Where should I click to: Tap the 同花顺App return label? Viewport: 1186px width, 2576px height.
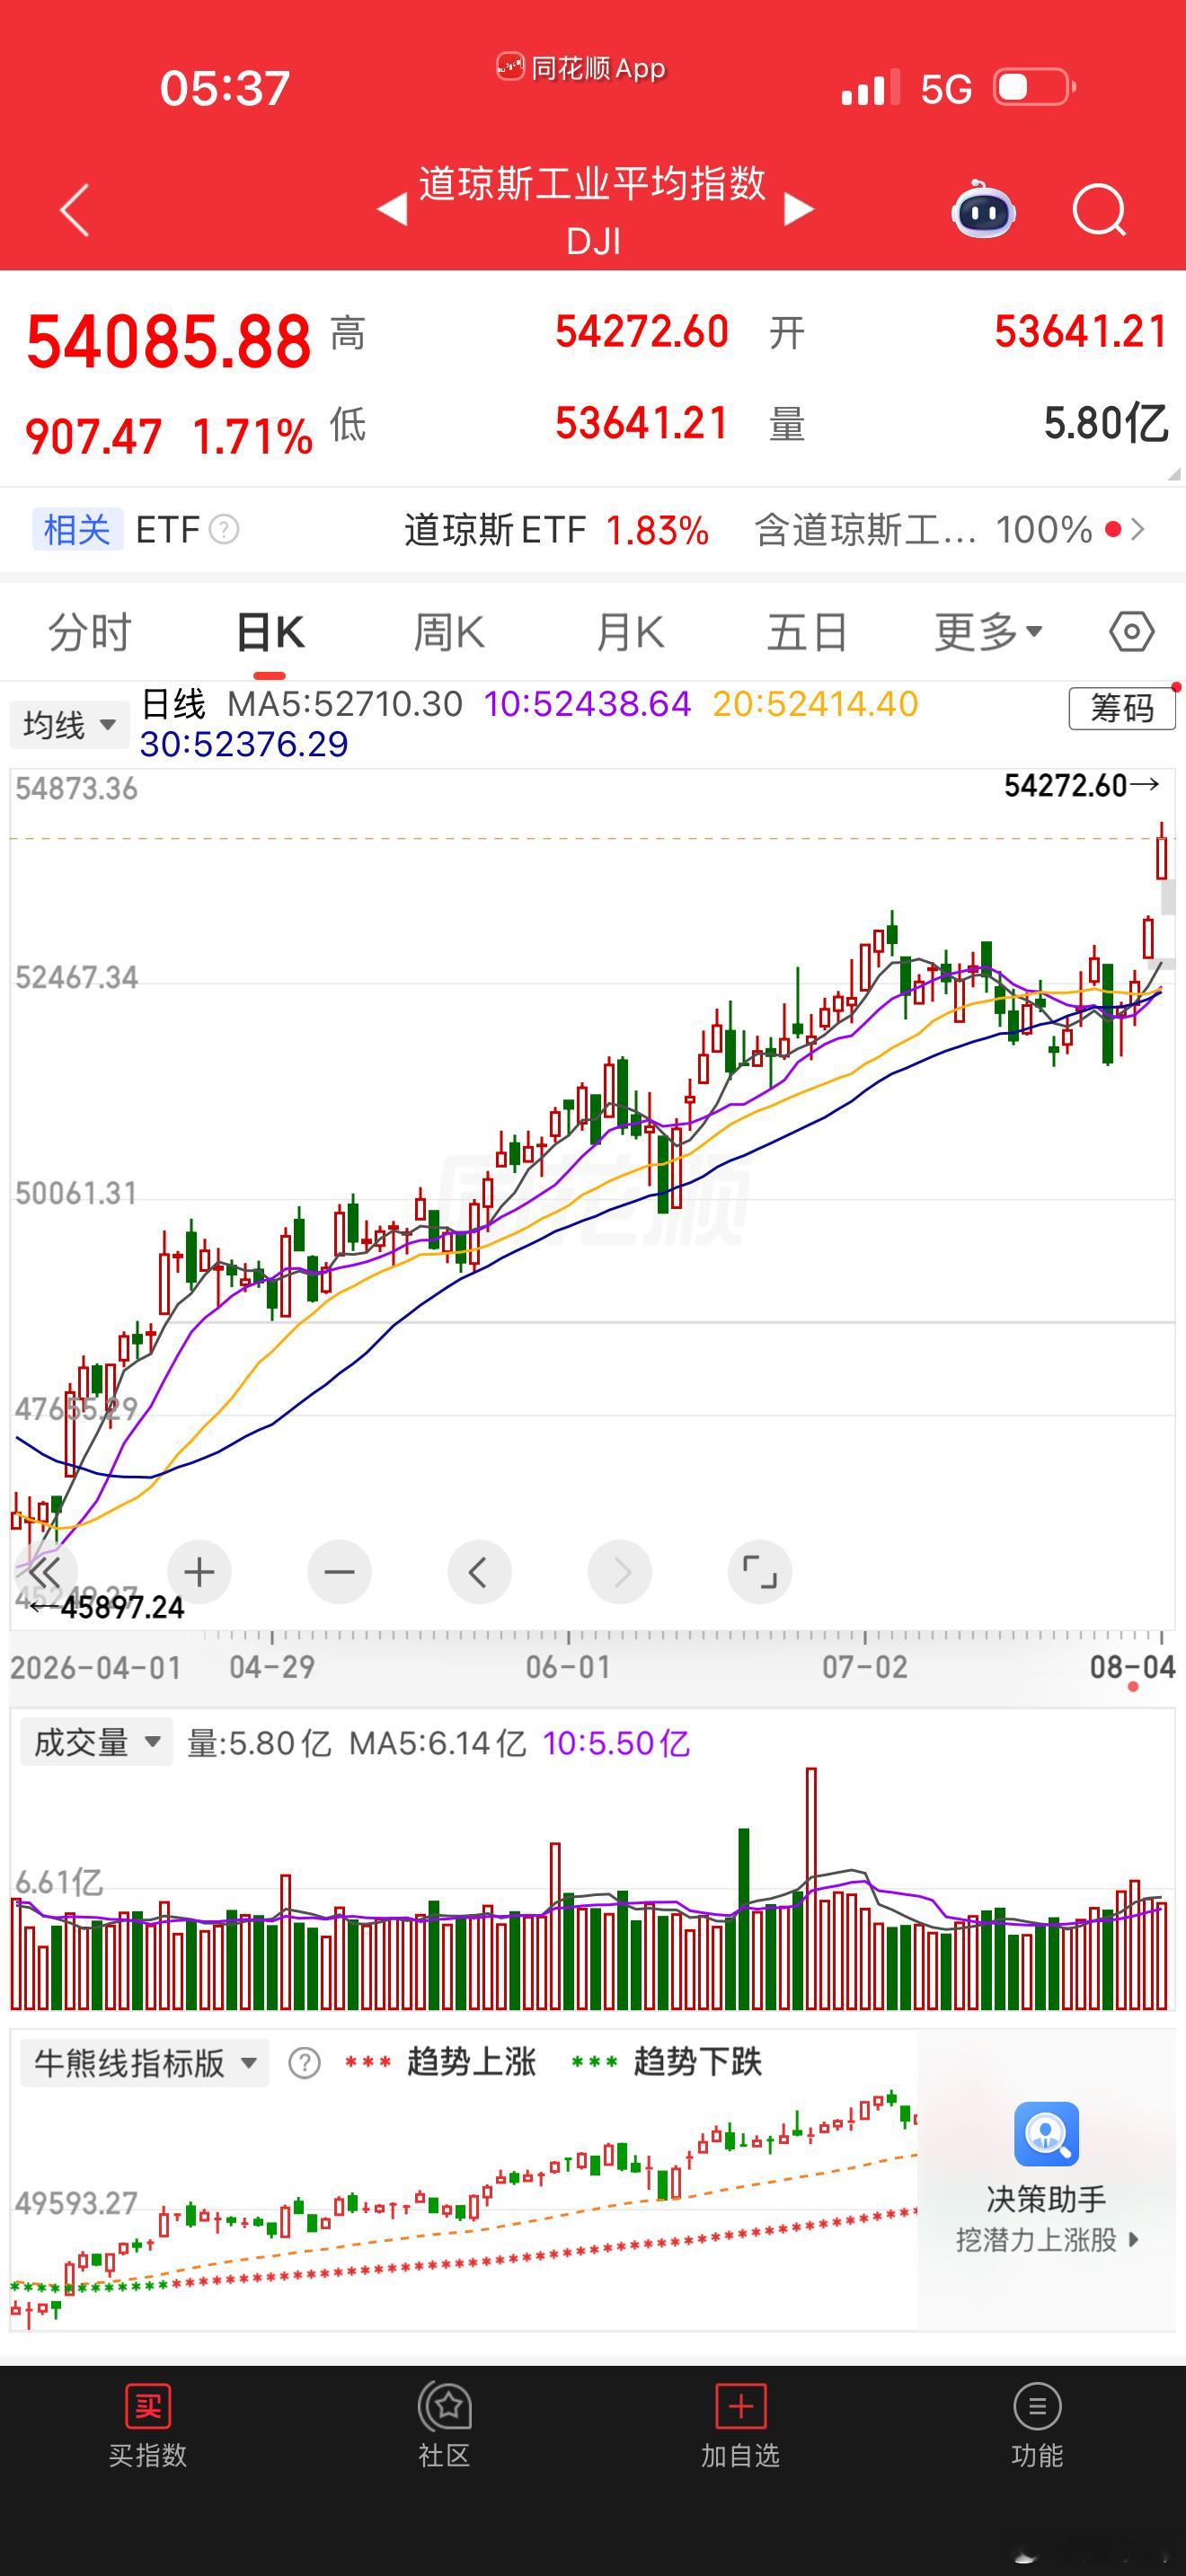[581, 68]
